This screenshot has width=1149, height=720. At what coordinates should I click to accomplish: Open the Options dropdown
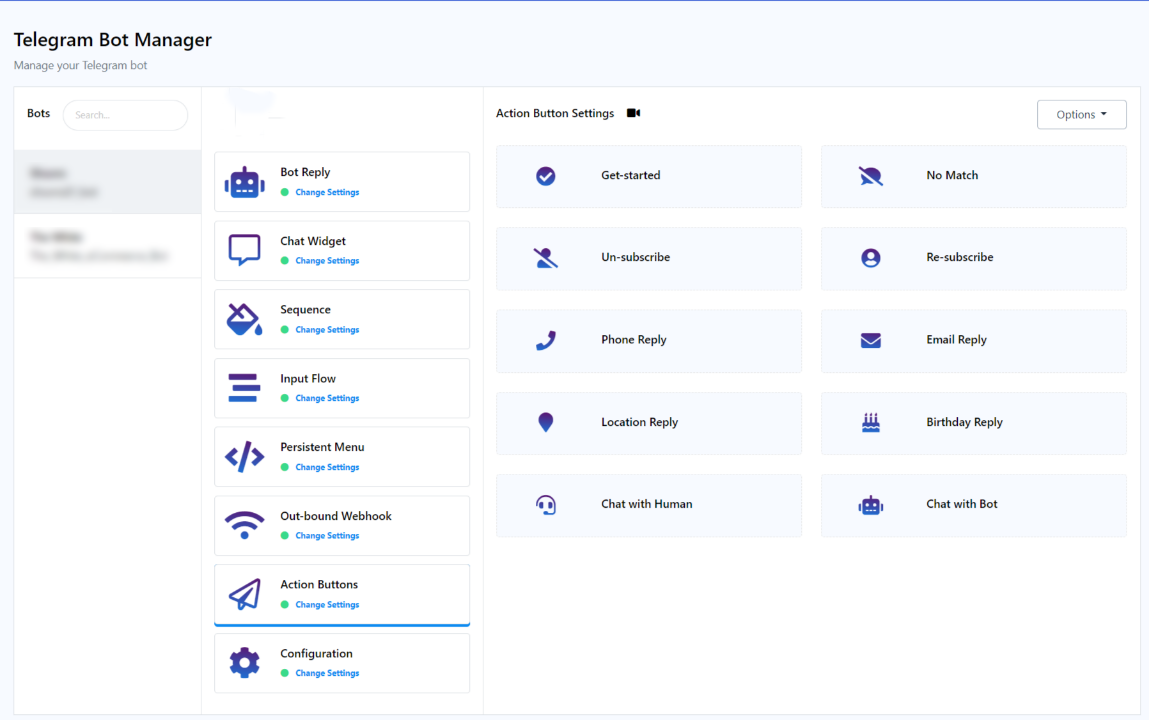tap(1081, 115)
